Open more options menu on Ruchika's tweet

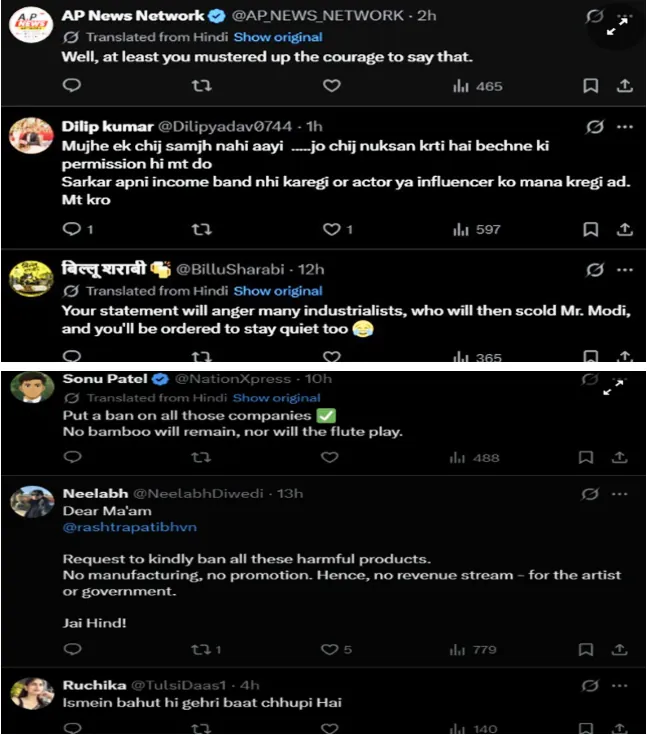[619, 686]
